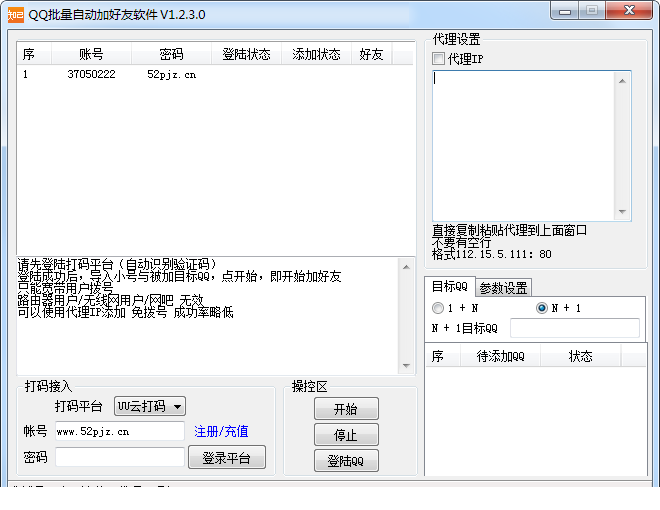Open the 打码平台 dropdown
660x510 pixels.
pyautogui.click(x=150, y=406)
